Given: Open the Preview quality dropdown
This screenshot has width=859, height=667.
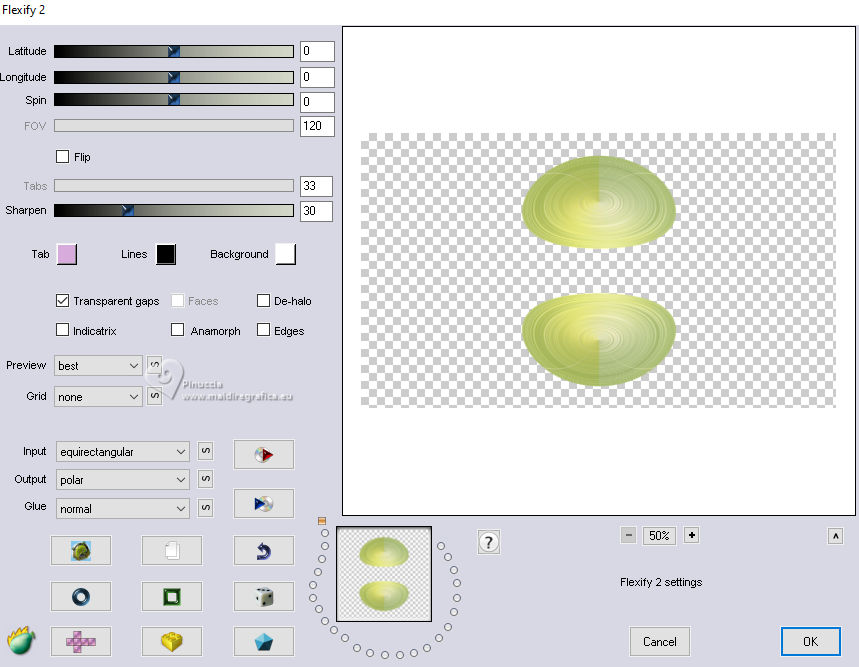Looking at the screenshot, I should tap(99, 365).
